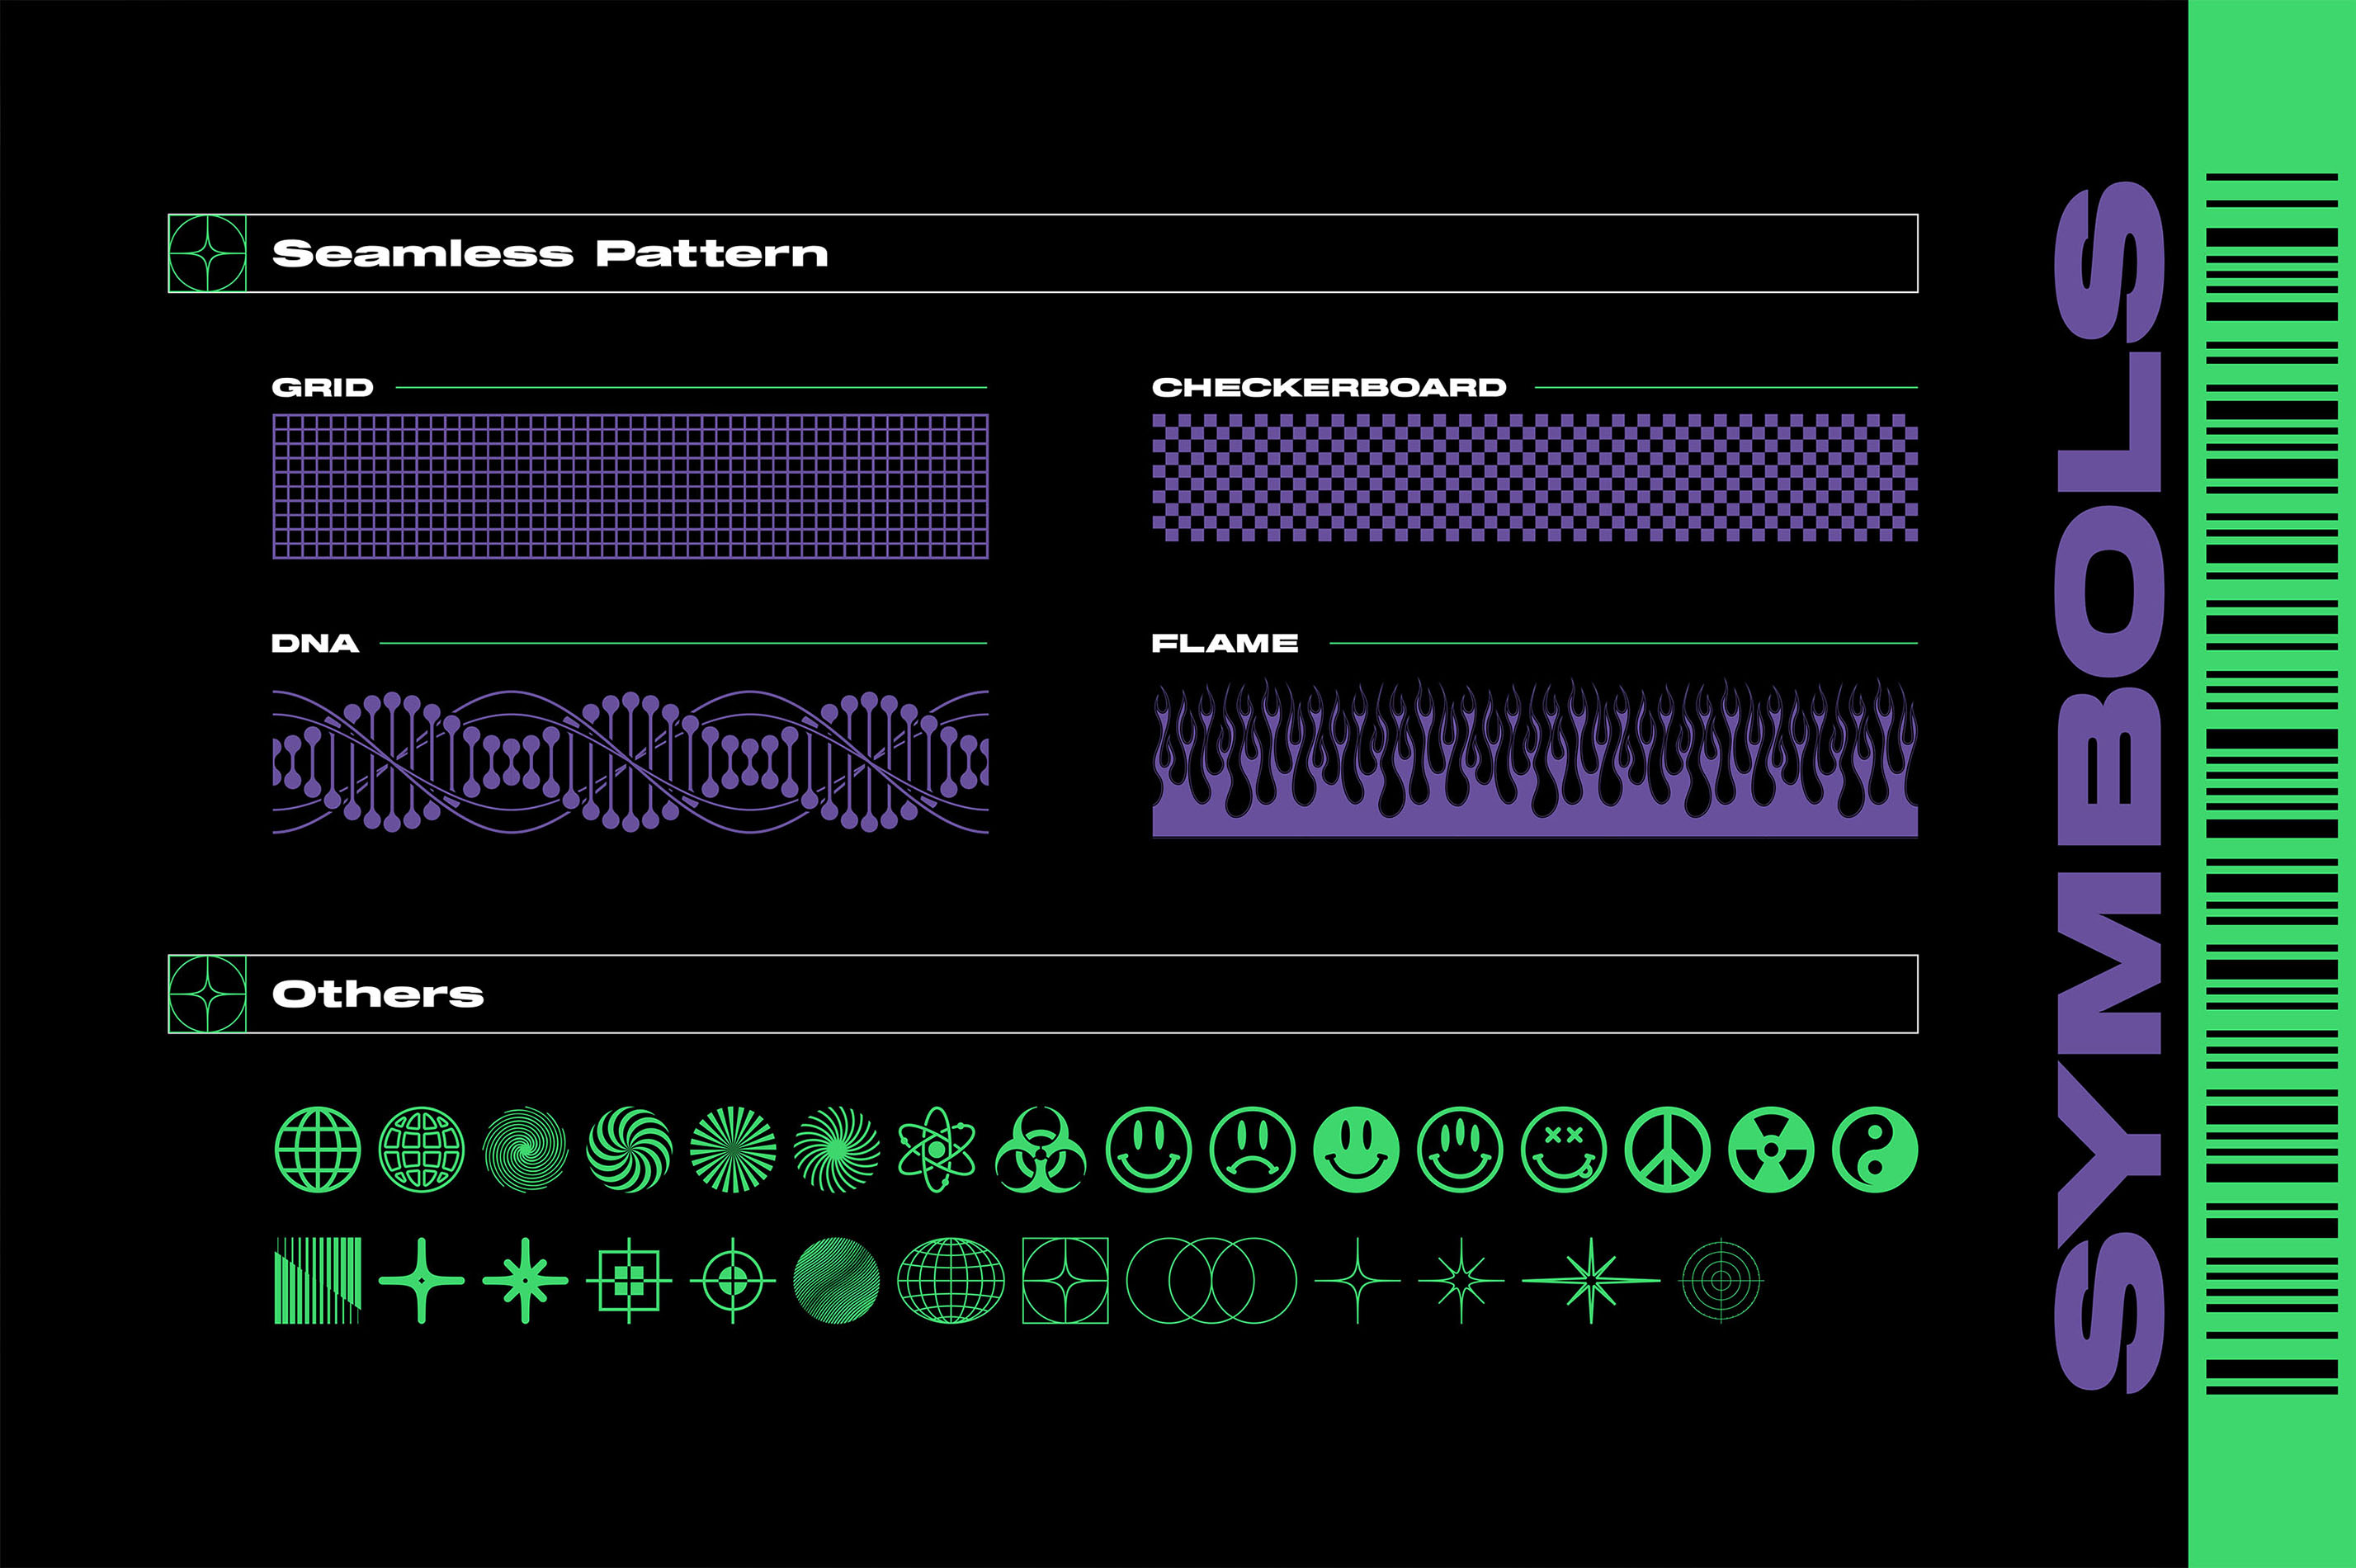Image resolution: width=2356 pixels, height=1568 pixels.
Task: Click the striped square with diagonal cut
Action: click(318, 1280)
